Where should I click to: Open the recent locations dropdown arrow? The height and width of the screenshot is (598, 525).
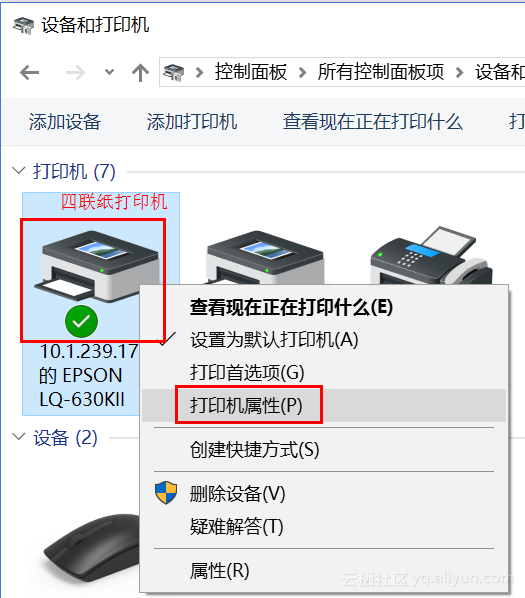point(109,72)
